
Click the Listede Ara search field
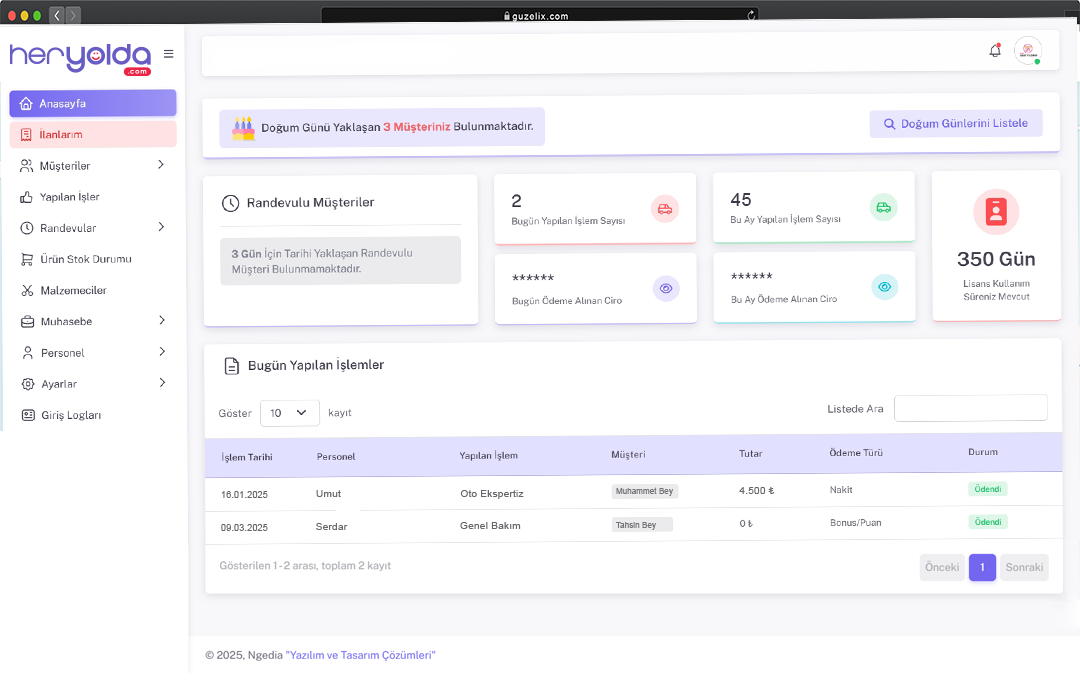pos(970,408)
